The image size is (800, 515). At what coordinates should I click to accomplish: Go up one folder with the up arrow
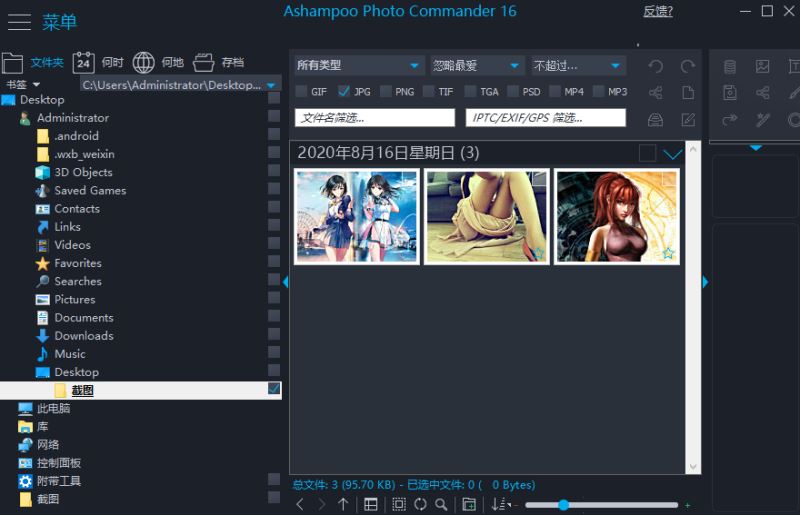[343, 504]
